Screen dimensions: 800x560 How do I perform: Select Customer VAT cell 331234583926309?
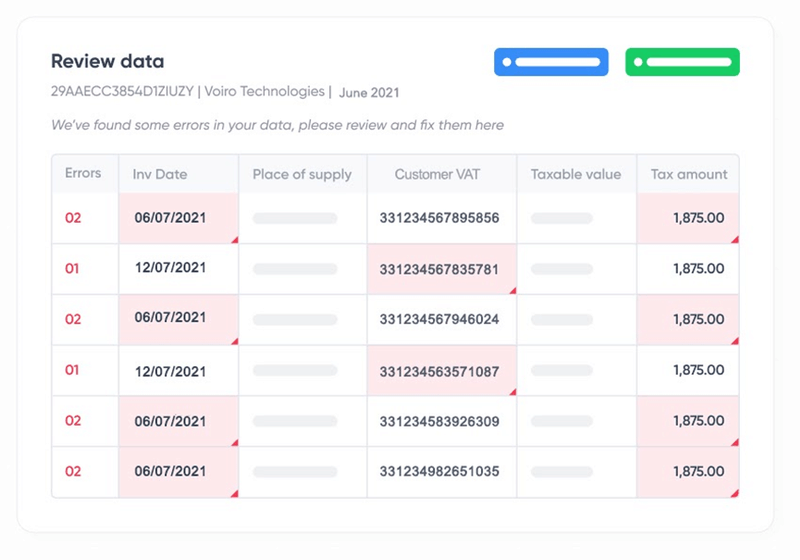(439, 422)
